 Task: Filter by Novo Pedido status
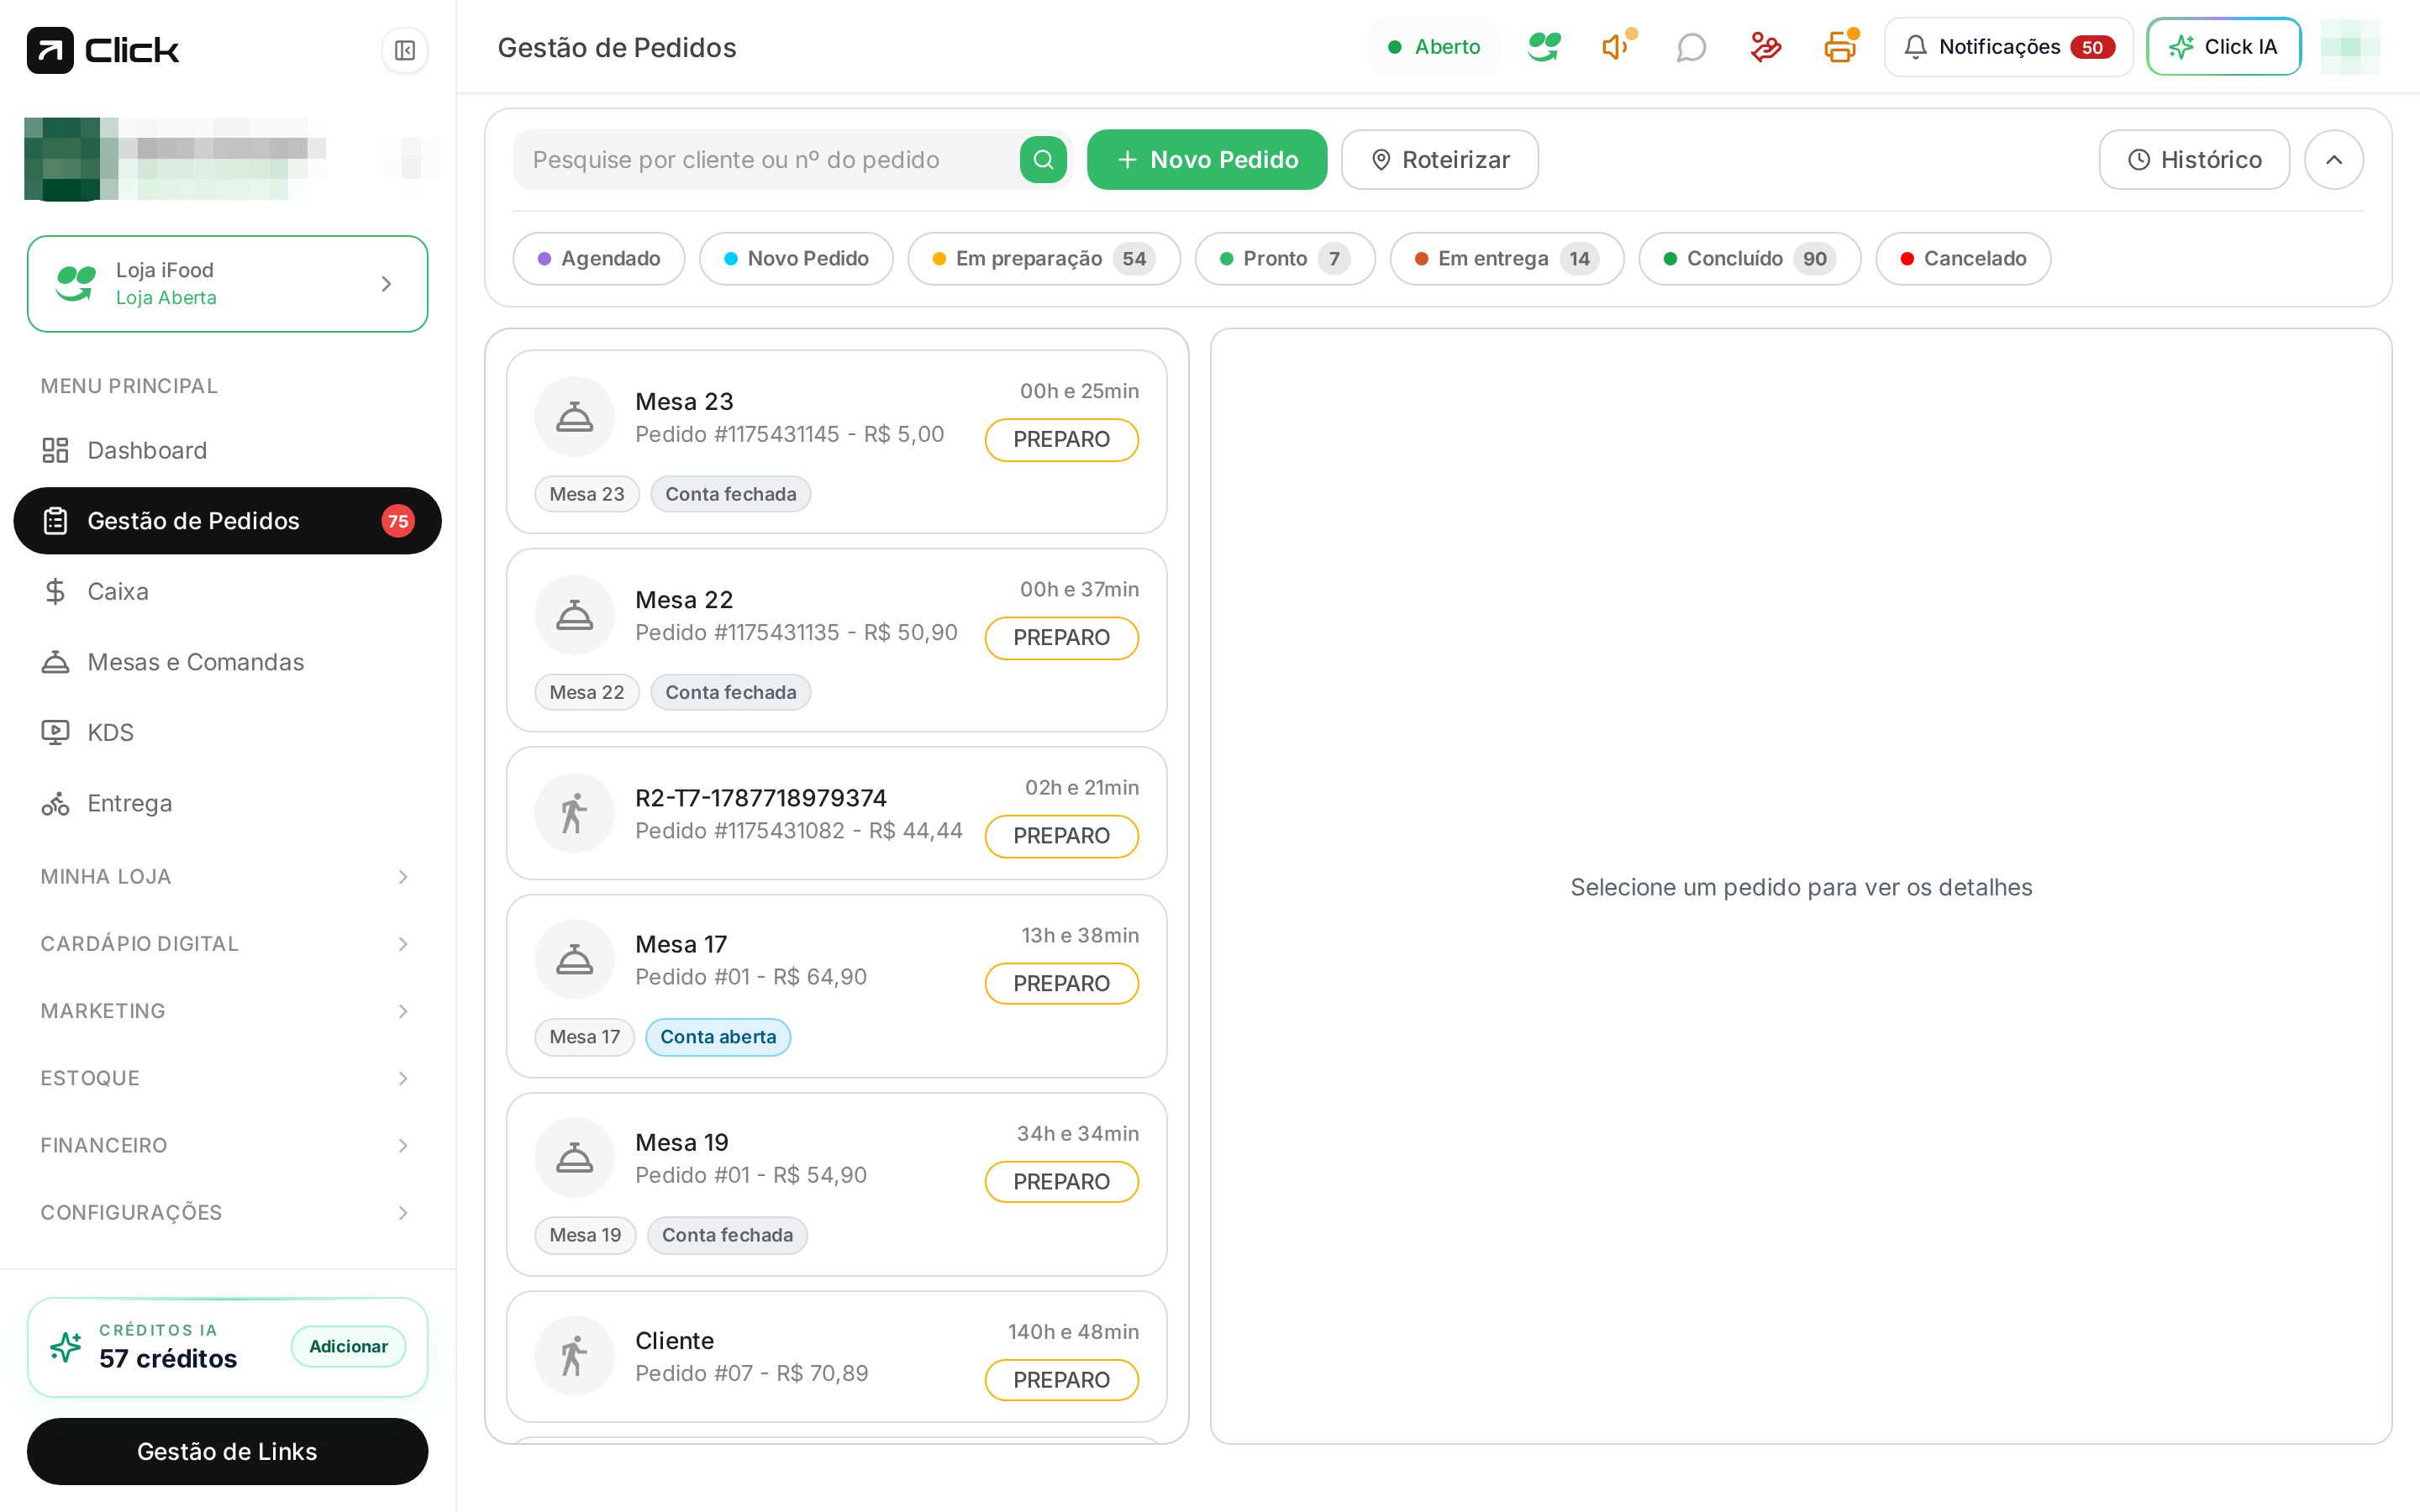click(x=796, y=259)
